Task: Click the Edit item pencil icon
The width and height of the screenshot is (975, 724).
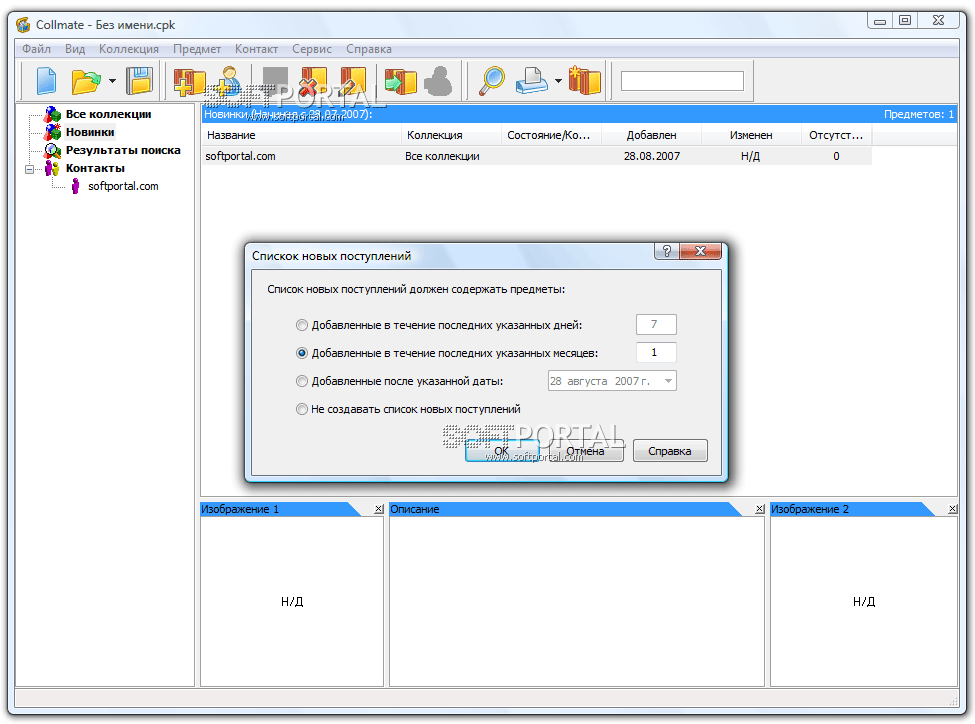Action: (x=353, y=81)
